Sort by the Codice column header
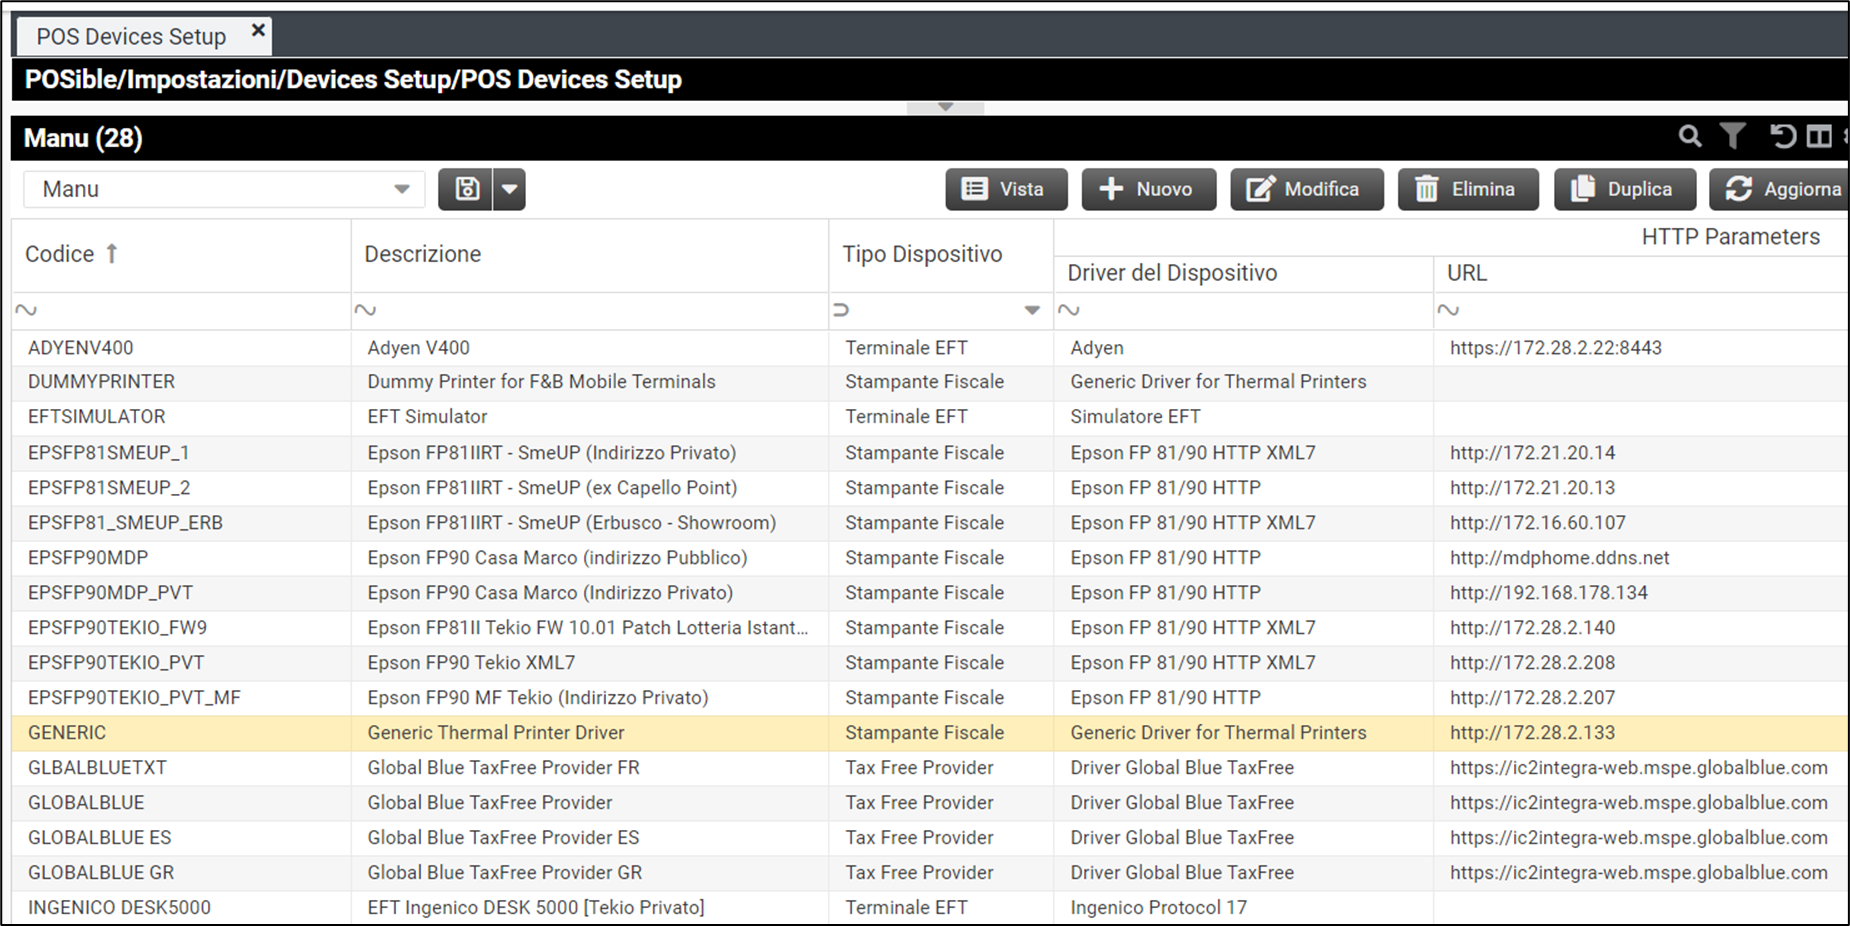 pos(60,254)
